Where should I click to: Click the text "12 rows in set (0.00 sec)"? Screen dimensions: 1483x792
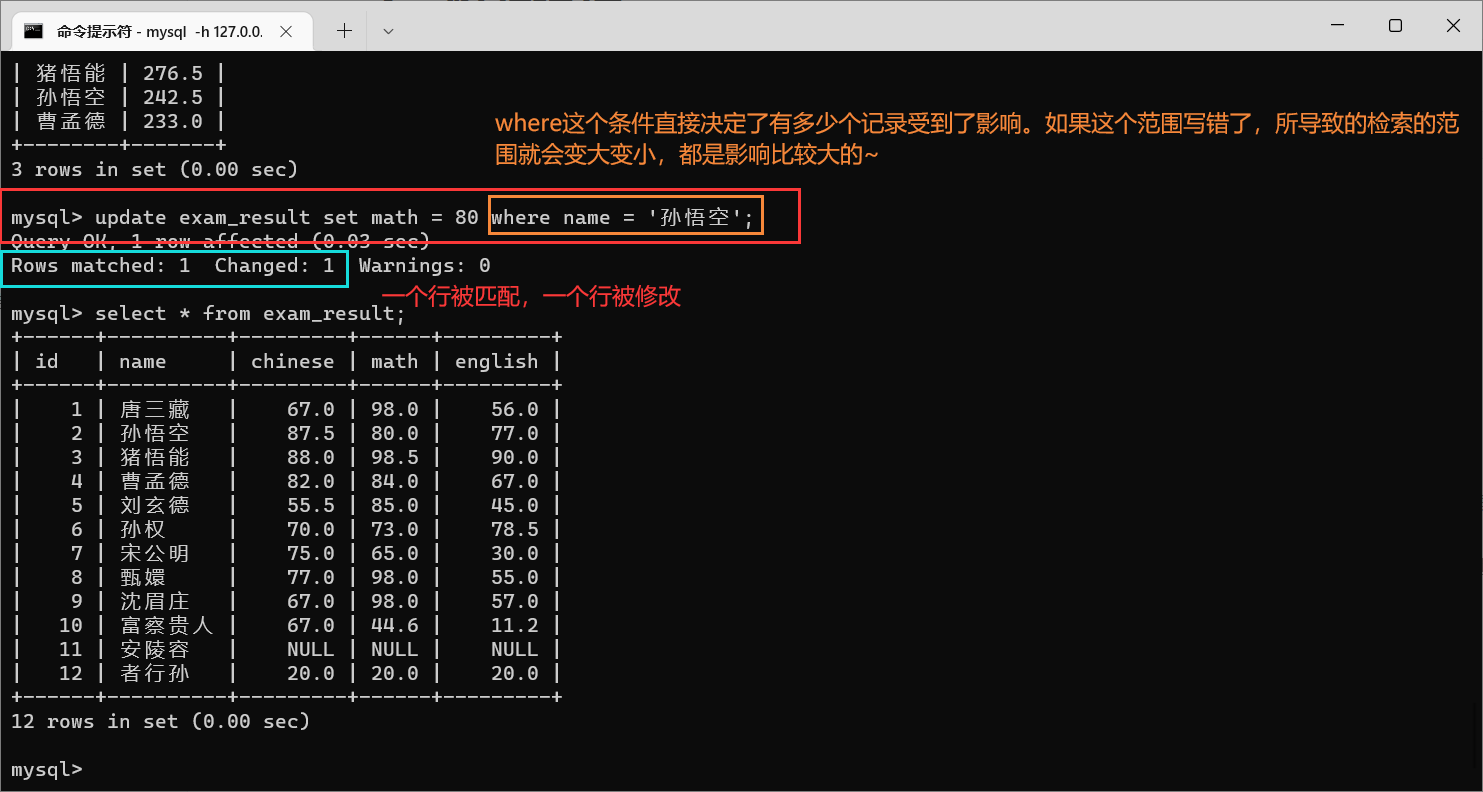[x=160, y=721]
